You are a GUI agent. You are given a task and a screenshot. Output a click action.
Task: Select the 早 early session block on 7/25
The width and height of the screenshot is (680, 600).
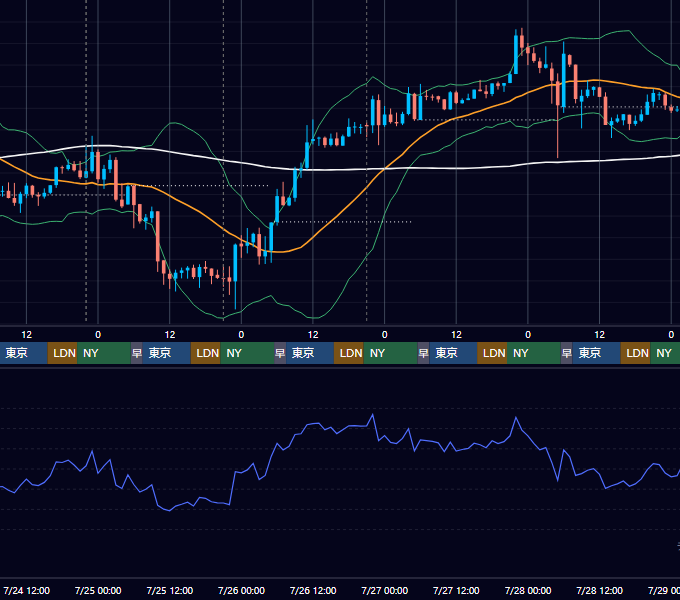pyautogui.click(x=137, y=353)
